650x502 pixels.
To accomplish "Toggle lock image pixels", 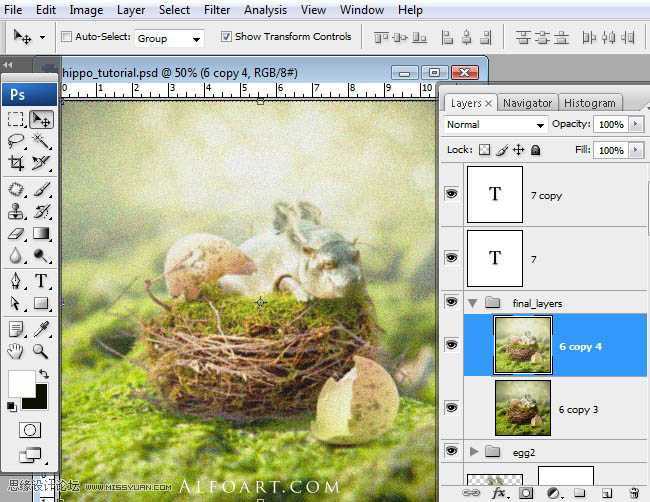I will (x=502, y=150).
